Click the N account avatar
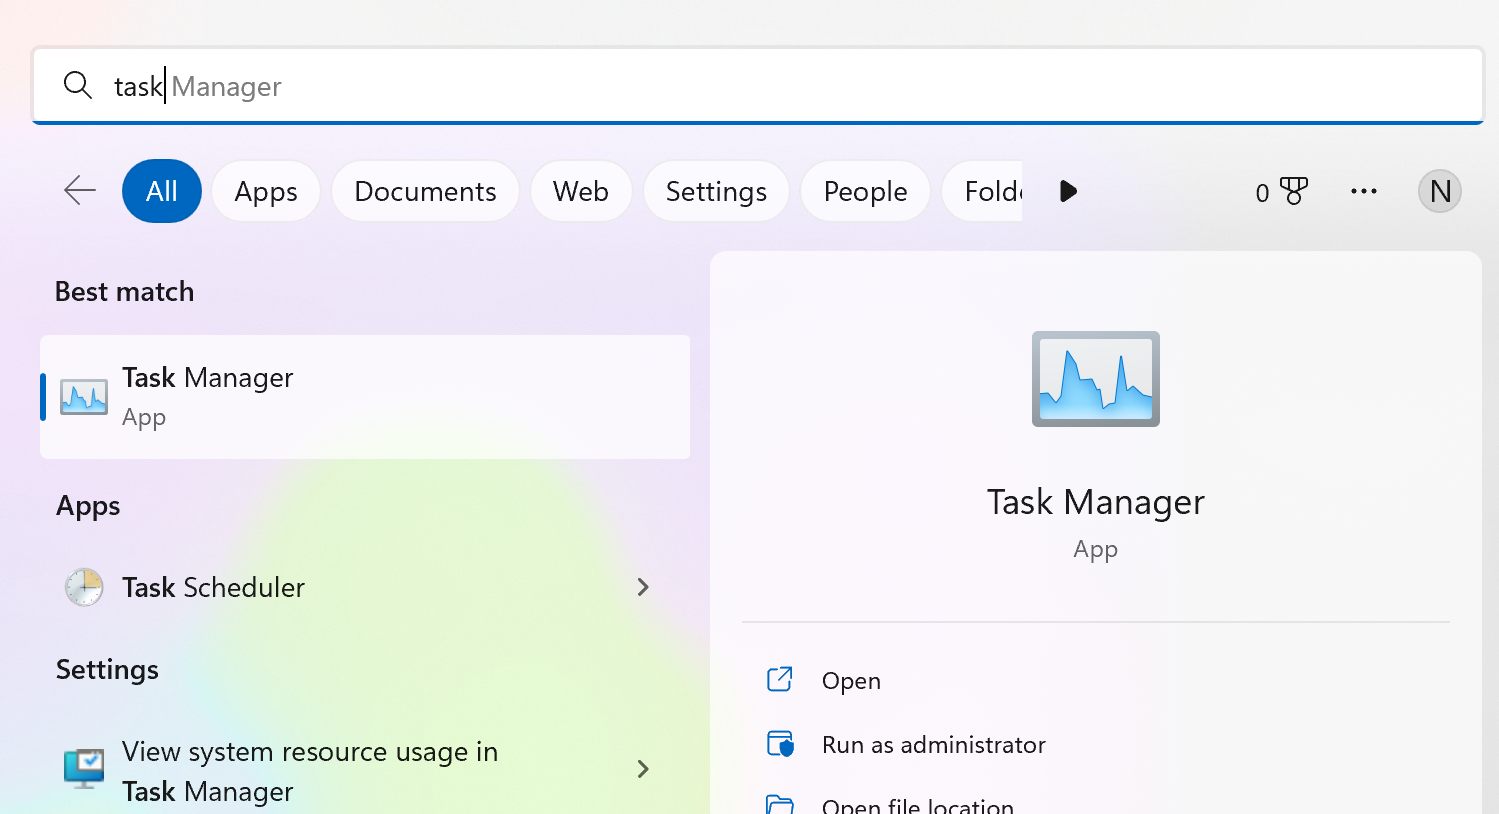 pos(1440,191)
